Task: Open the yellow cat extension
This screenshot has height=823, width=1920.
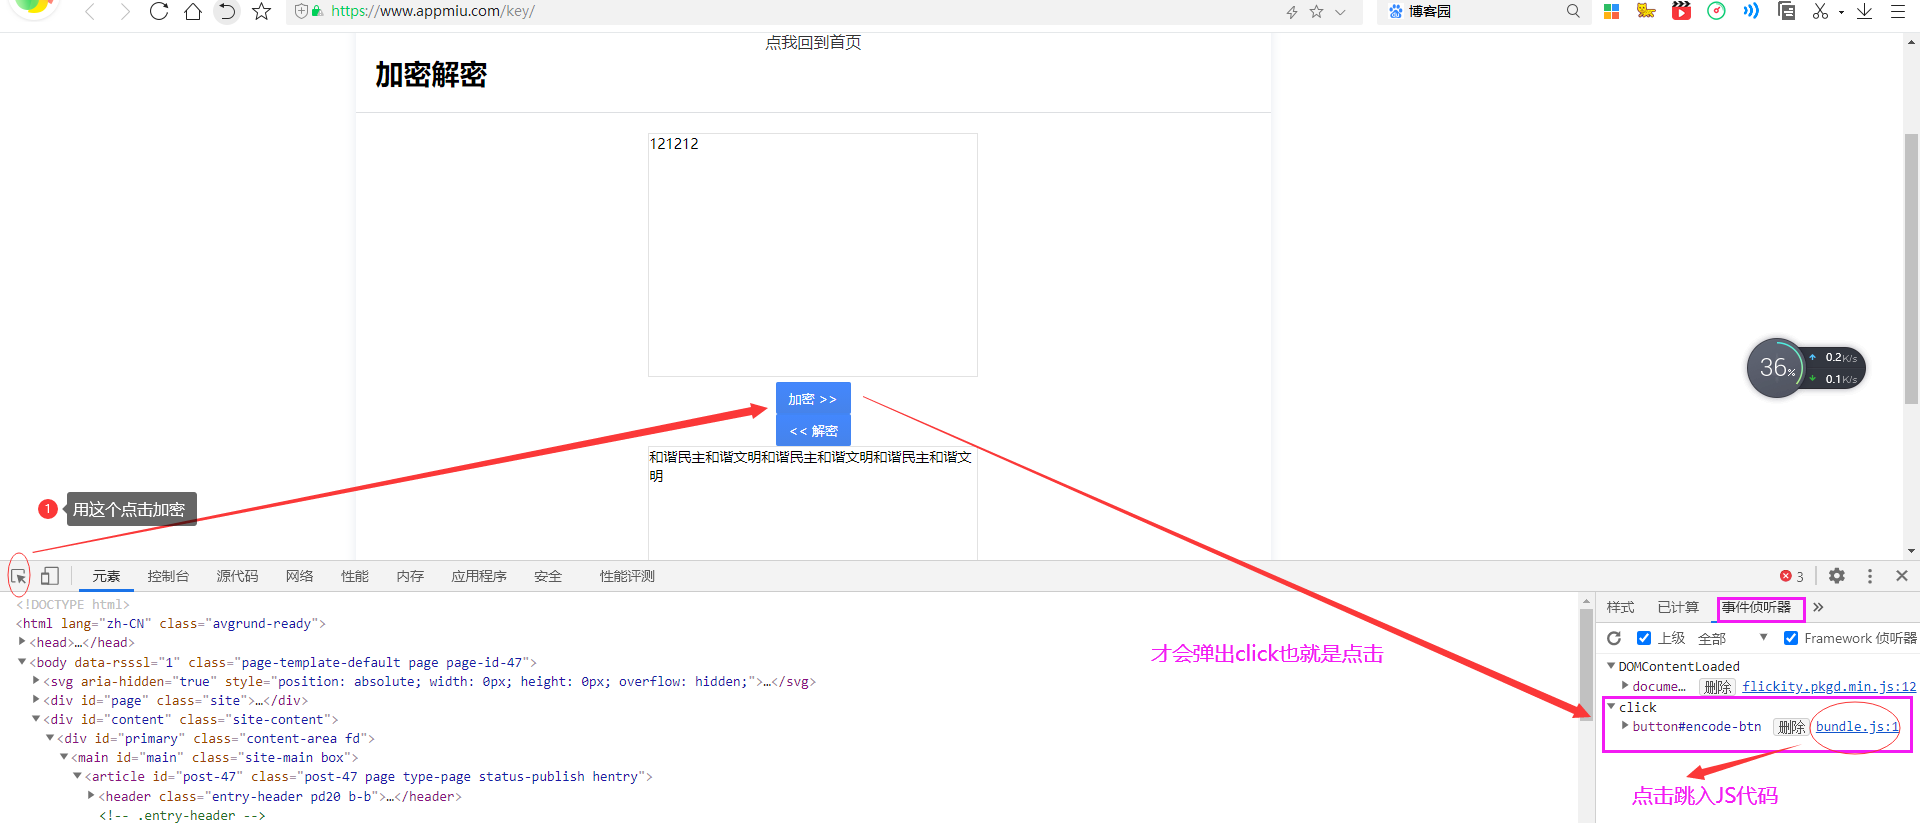Action: 1646,12
